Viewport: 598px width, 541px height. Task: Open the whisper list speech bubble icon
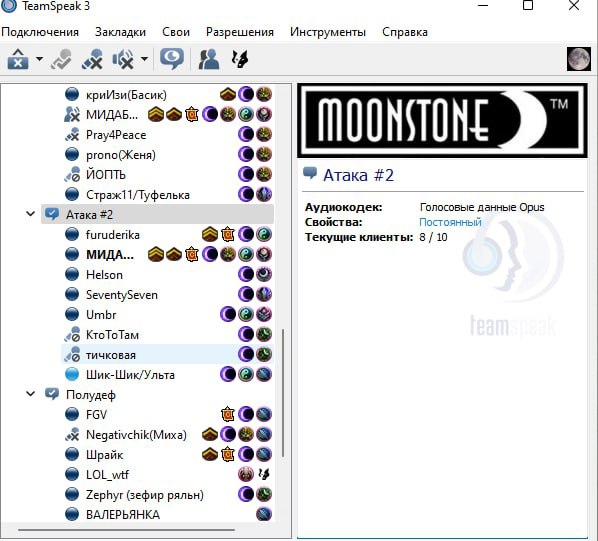tap(172, 59)
